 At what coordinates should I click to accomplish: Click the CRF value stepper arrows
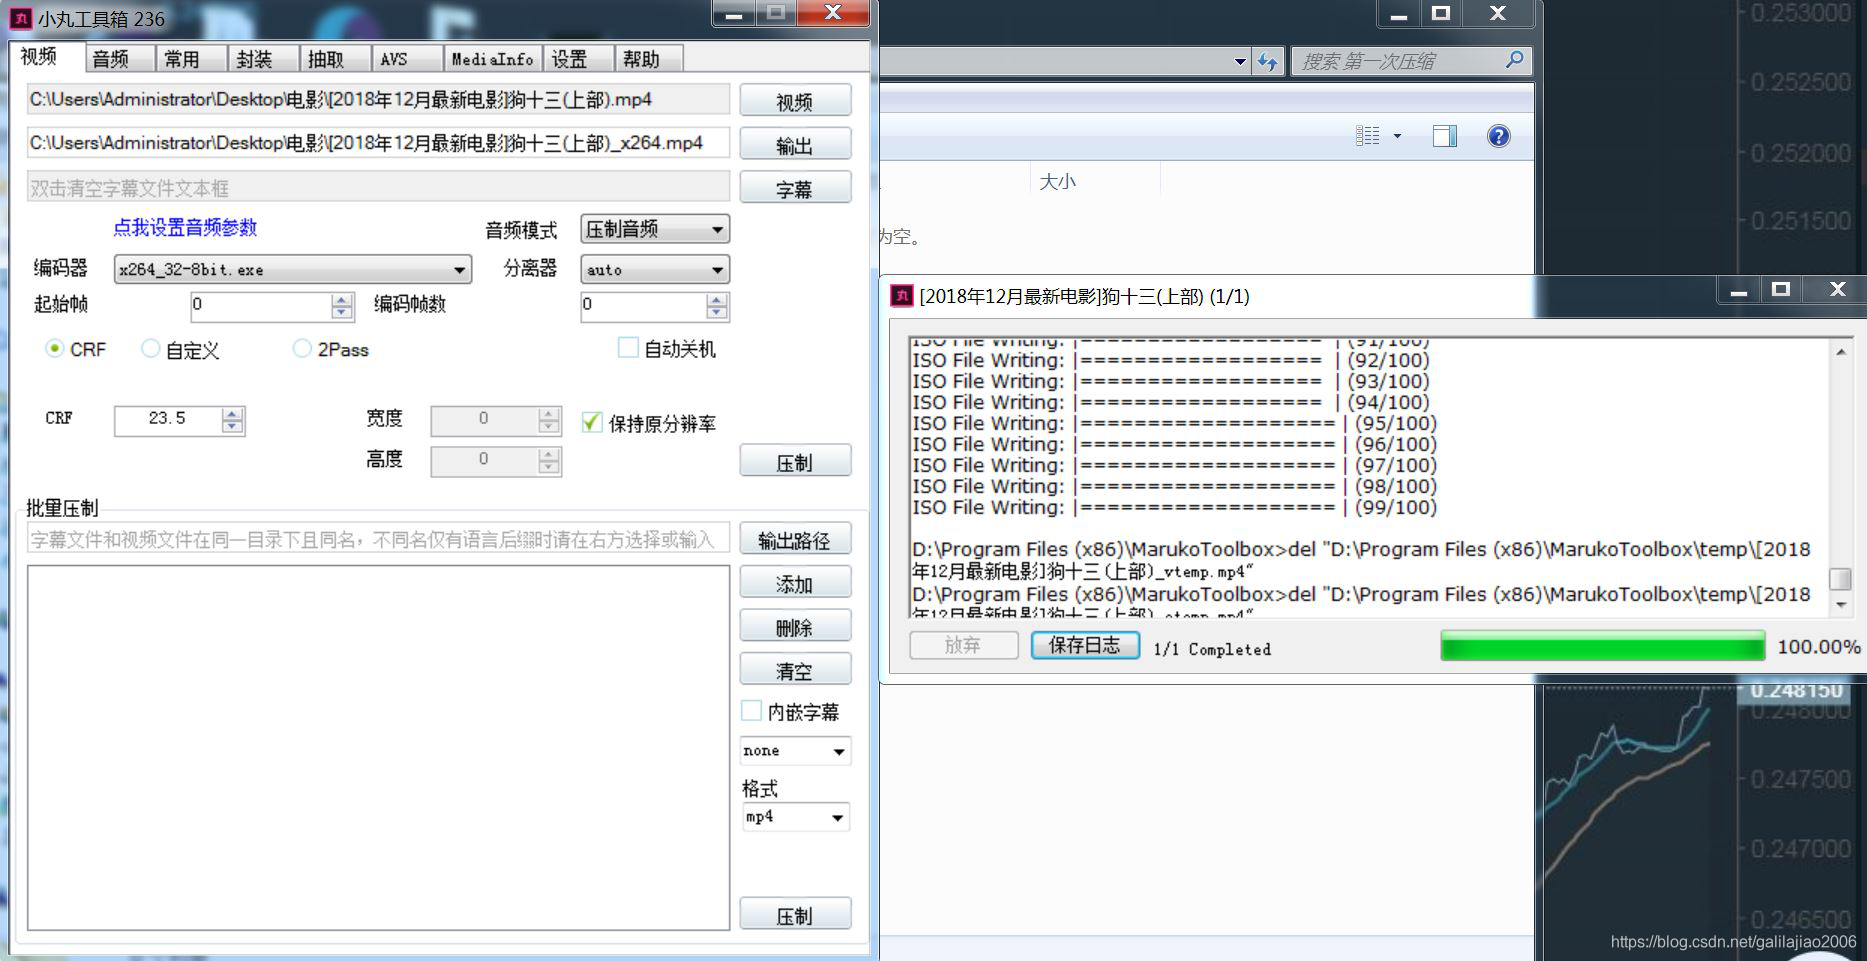233,420
